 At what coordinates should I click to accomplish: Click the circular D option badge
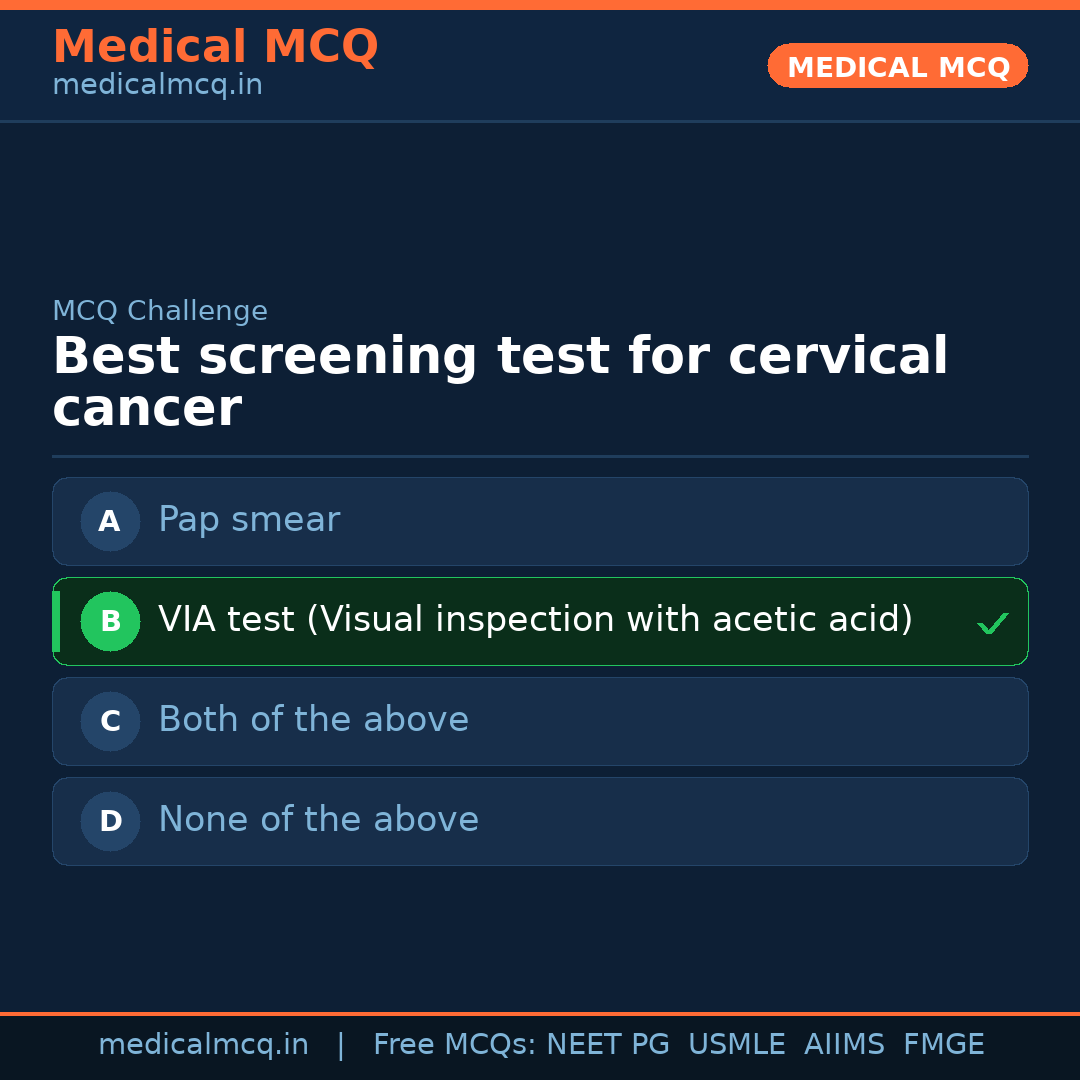point(110,821)
